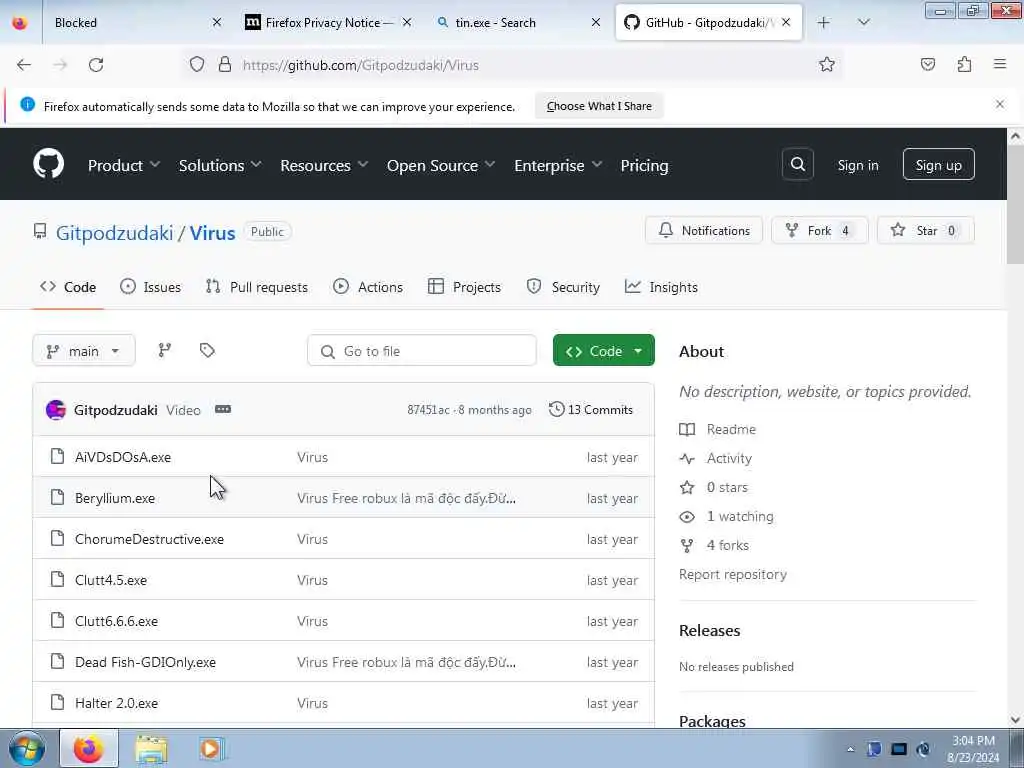Open the Pull requests repository tab
The width and height of the screenshot is (1024, 768).
point(257,287)
